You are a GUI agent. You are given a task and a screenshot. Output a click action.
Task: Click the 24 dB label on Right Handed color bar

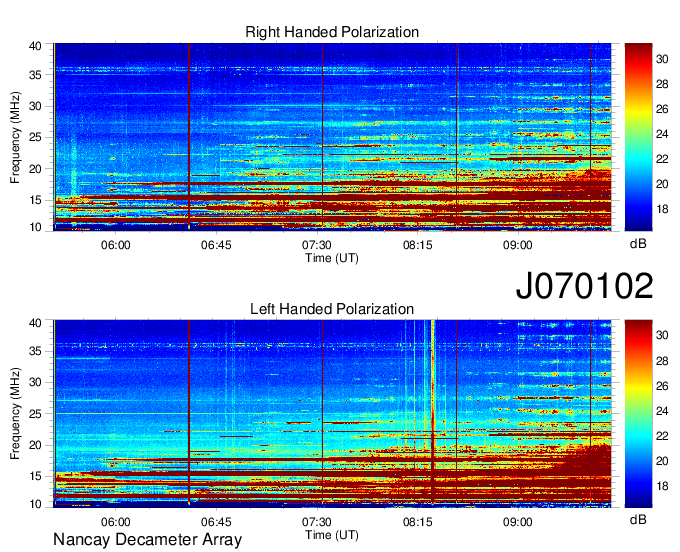[x=662, y=134]
